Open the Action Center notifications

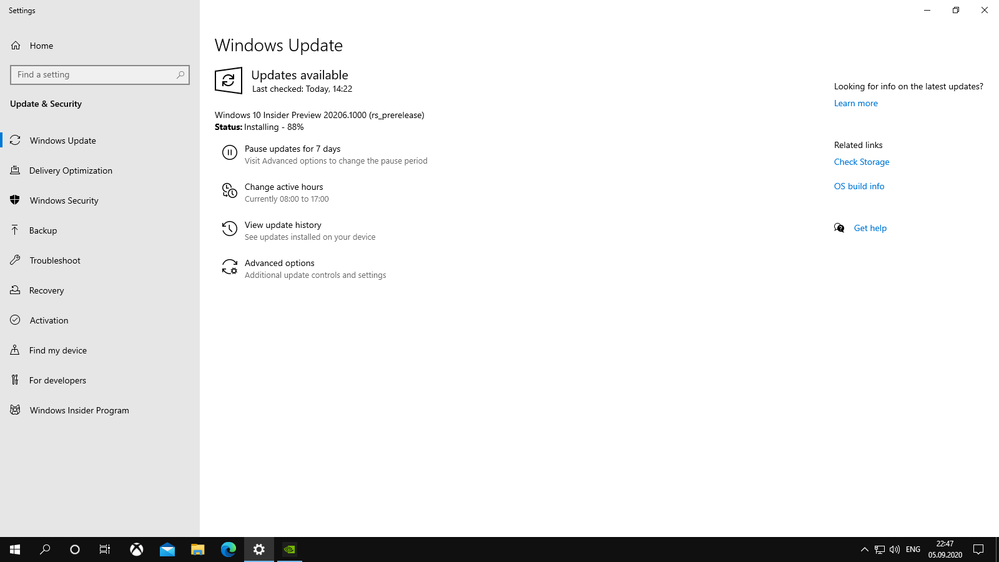coord(979,549)
